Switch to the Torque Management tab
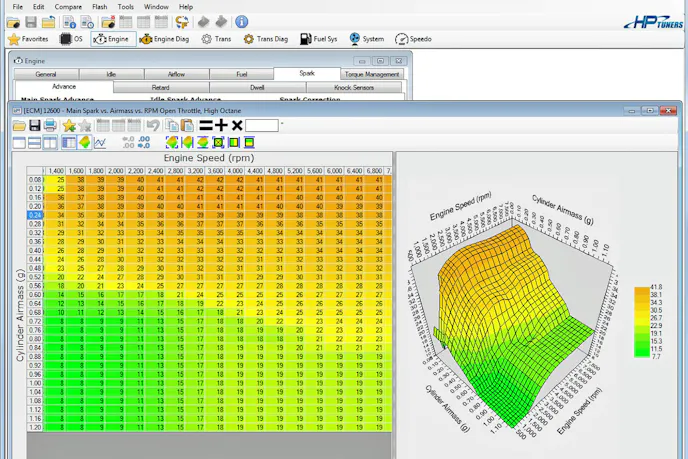The height and width of the screenshot is (459, 688). point(372,74)
